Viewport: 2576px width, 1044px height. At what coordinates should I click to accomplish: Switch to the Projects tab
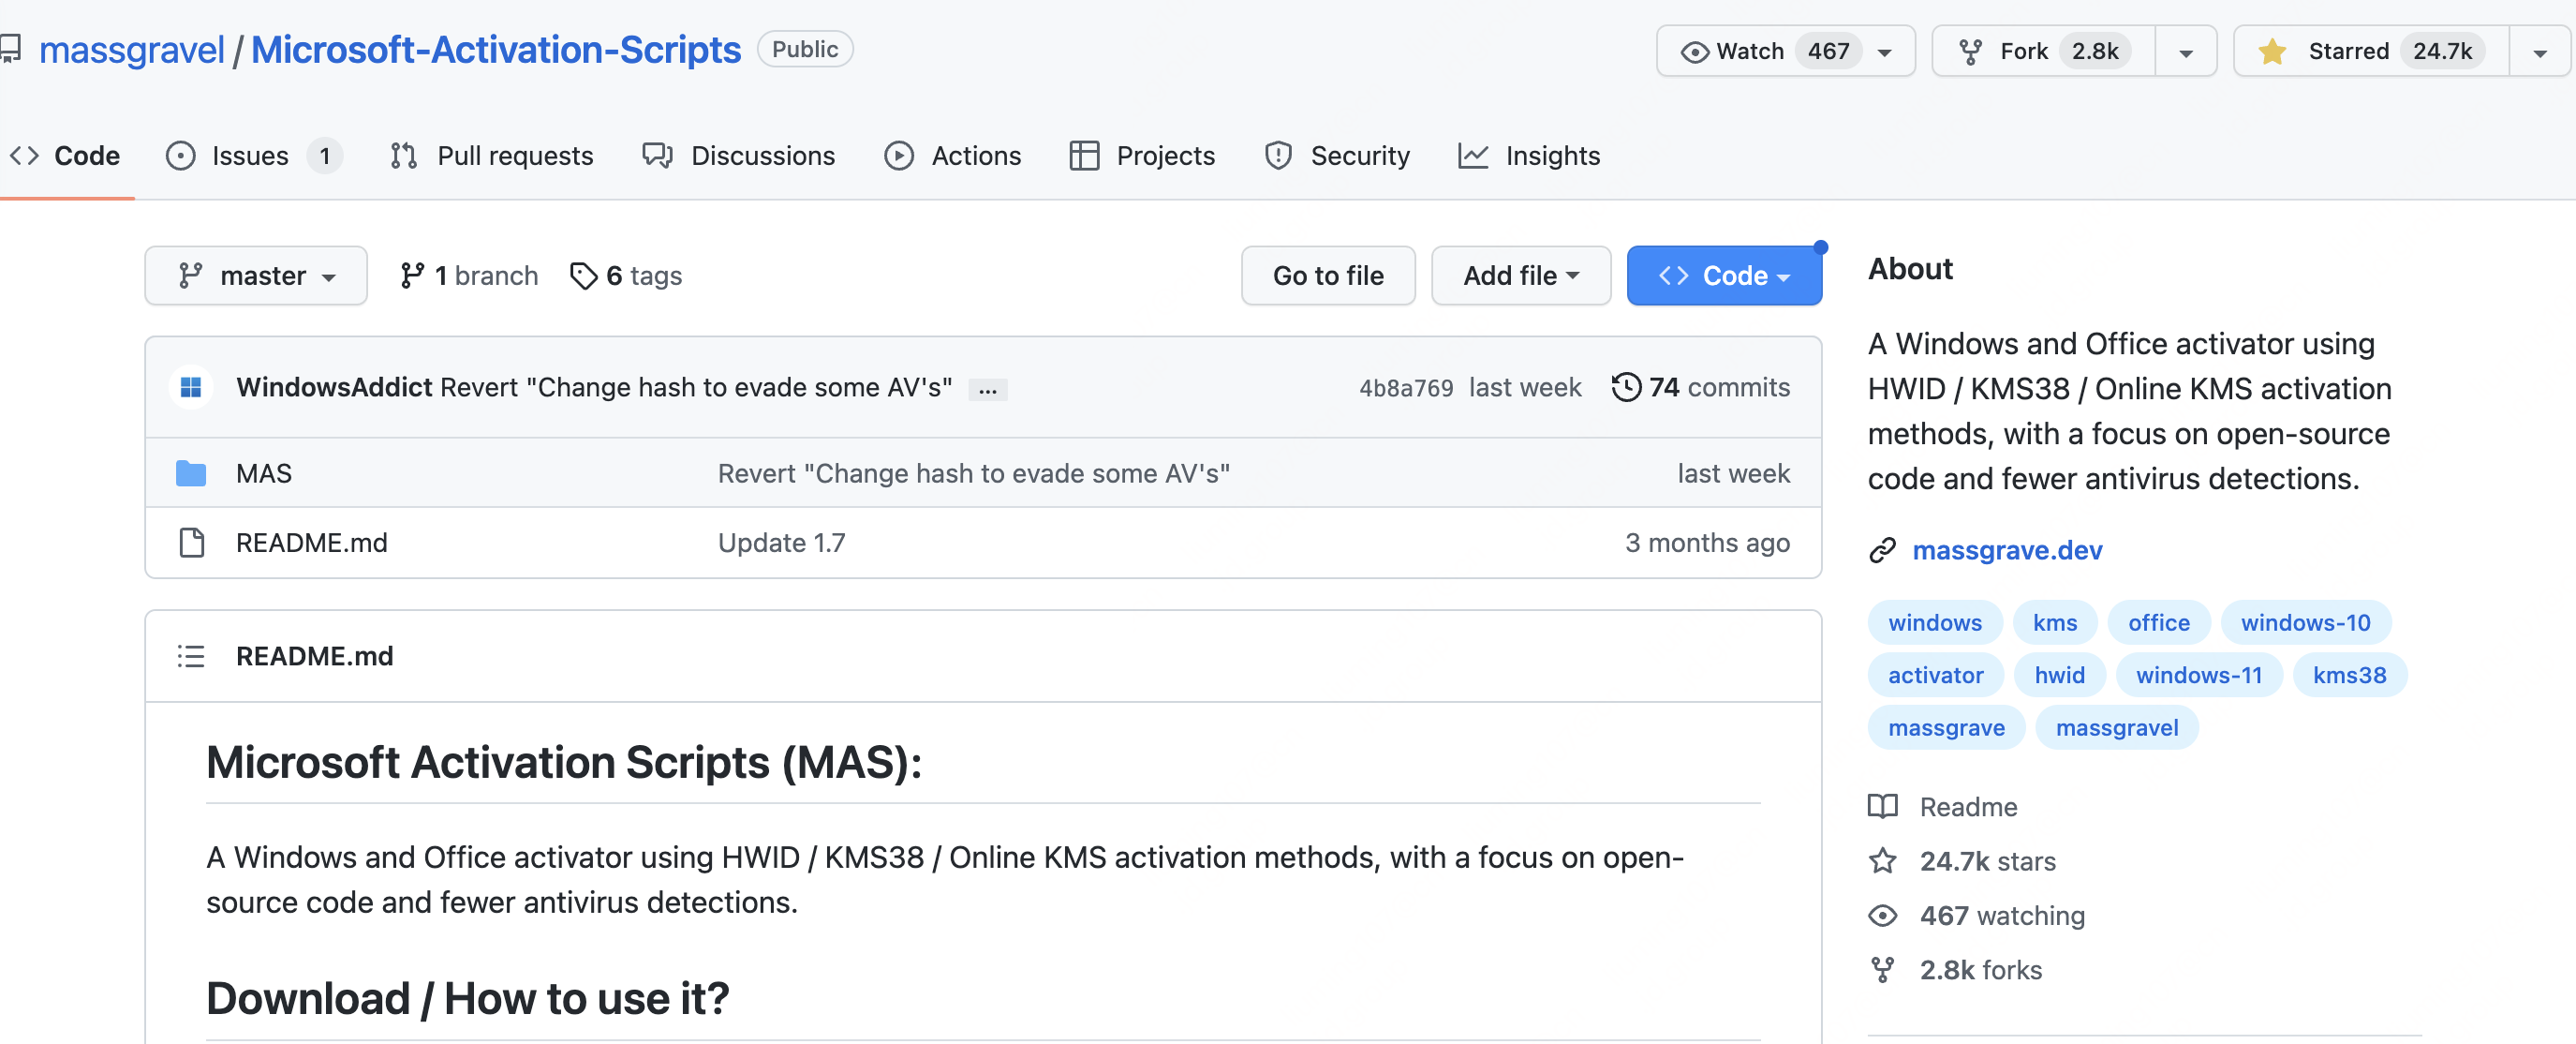[x=1142, y=156]
